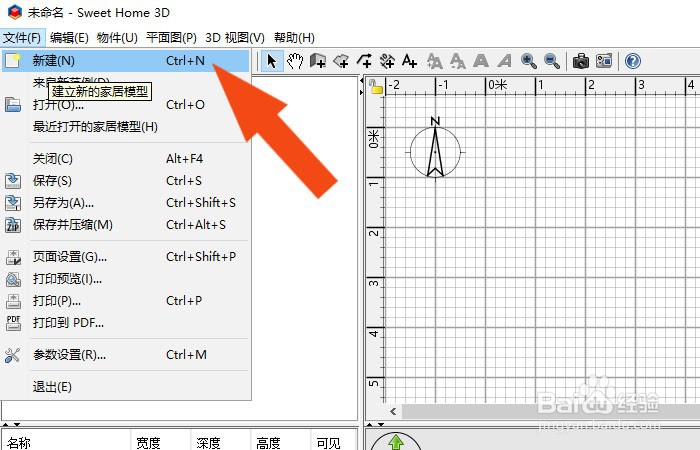Choose 关闭(C) menu entry
The image size is (700, 450).
click(125, 158)
